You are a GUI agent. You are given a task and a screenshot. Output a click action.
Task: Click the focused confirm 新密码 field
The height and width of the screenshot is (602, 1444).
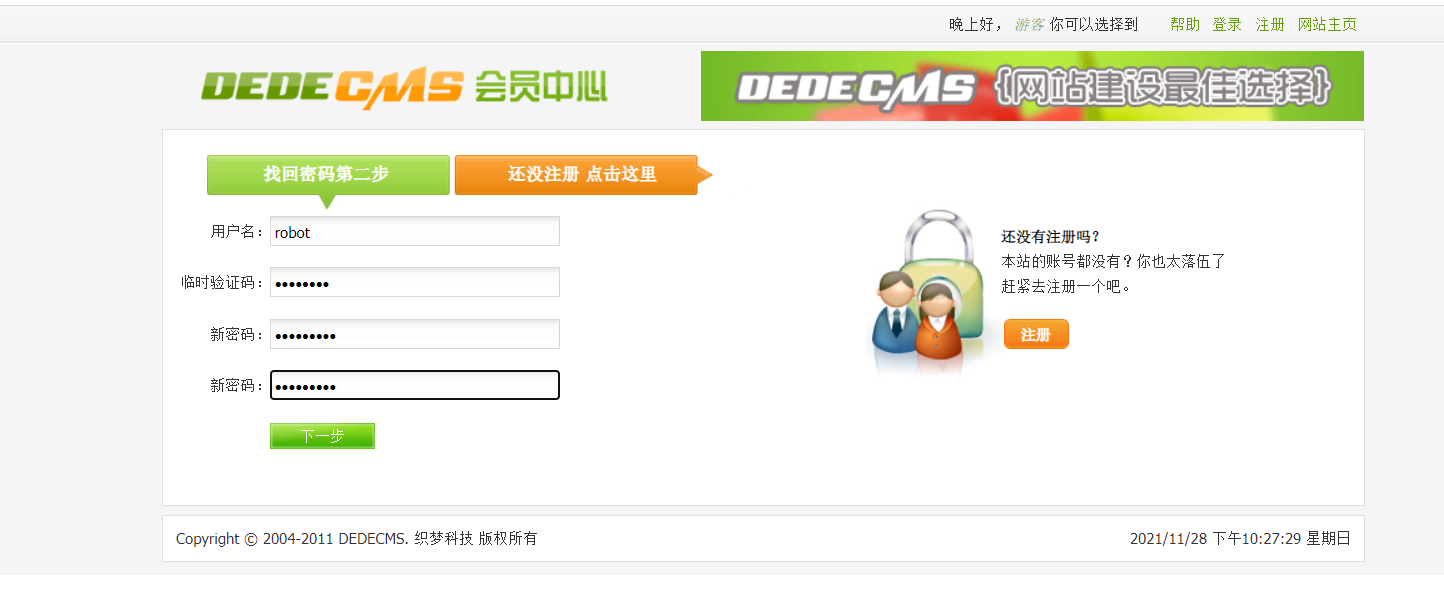pyautogui.click(x=415, y=385)
